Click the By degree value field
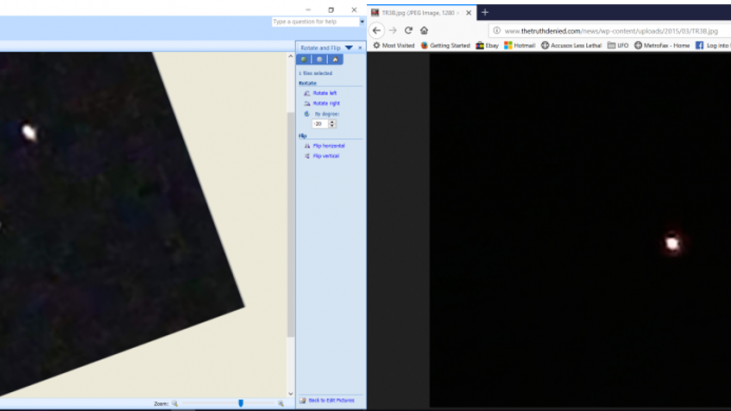 point(320,124)
